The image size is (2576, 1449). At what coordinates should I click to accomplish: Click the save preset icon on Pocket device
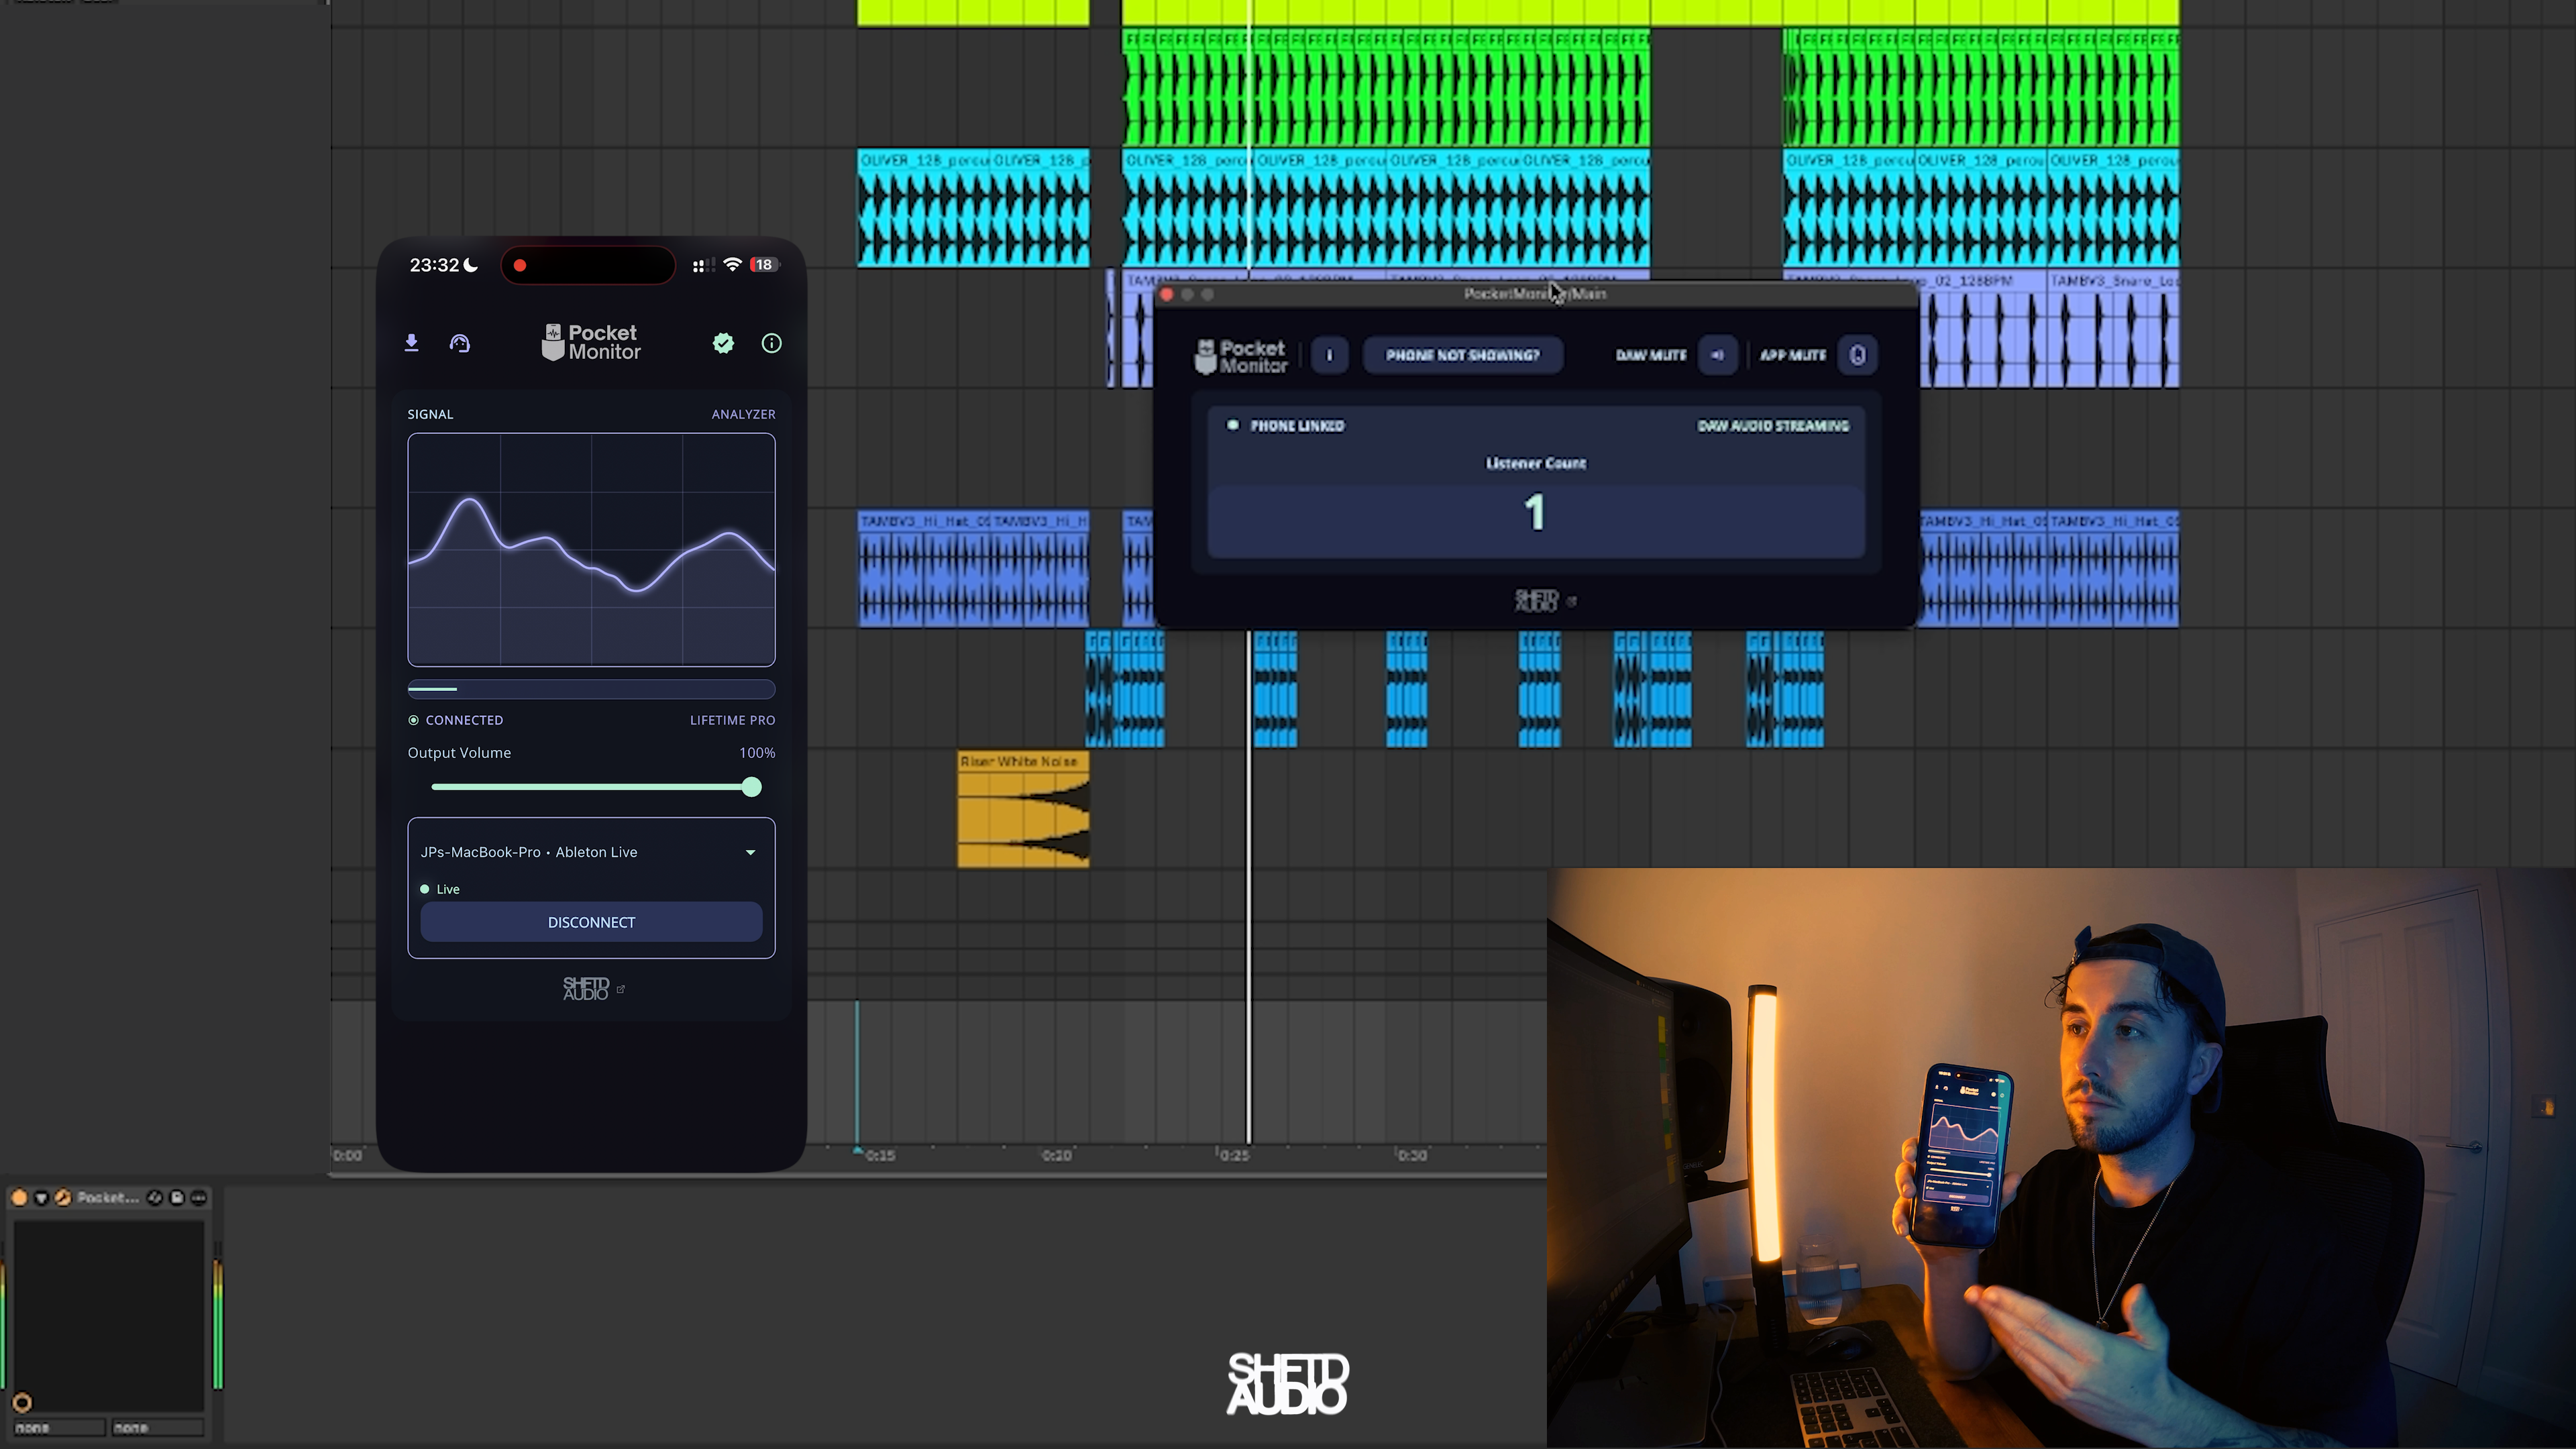pos(177,1197)
